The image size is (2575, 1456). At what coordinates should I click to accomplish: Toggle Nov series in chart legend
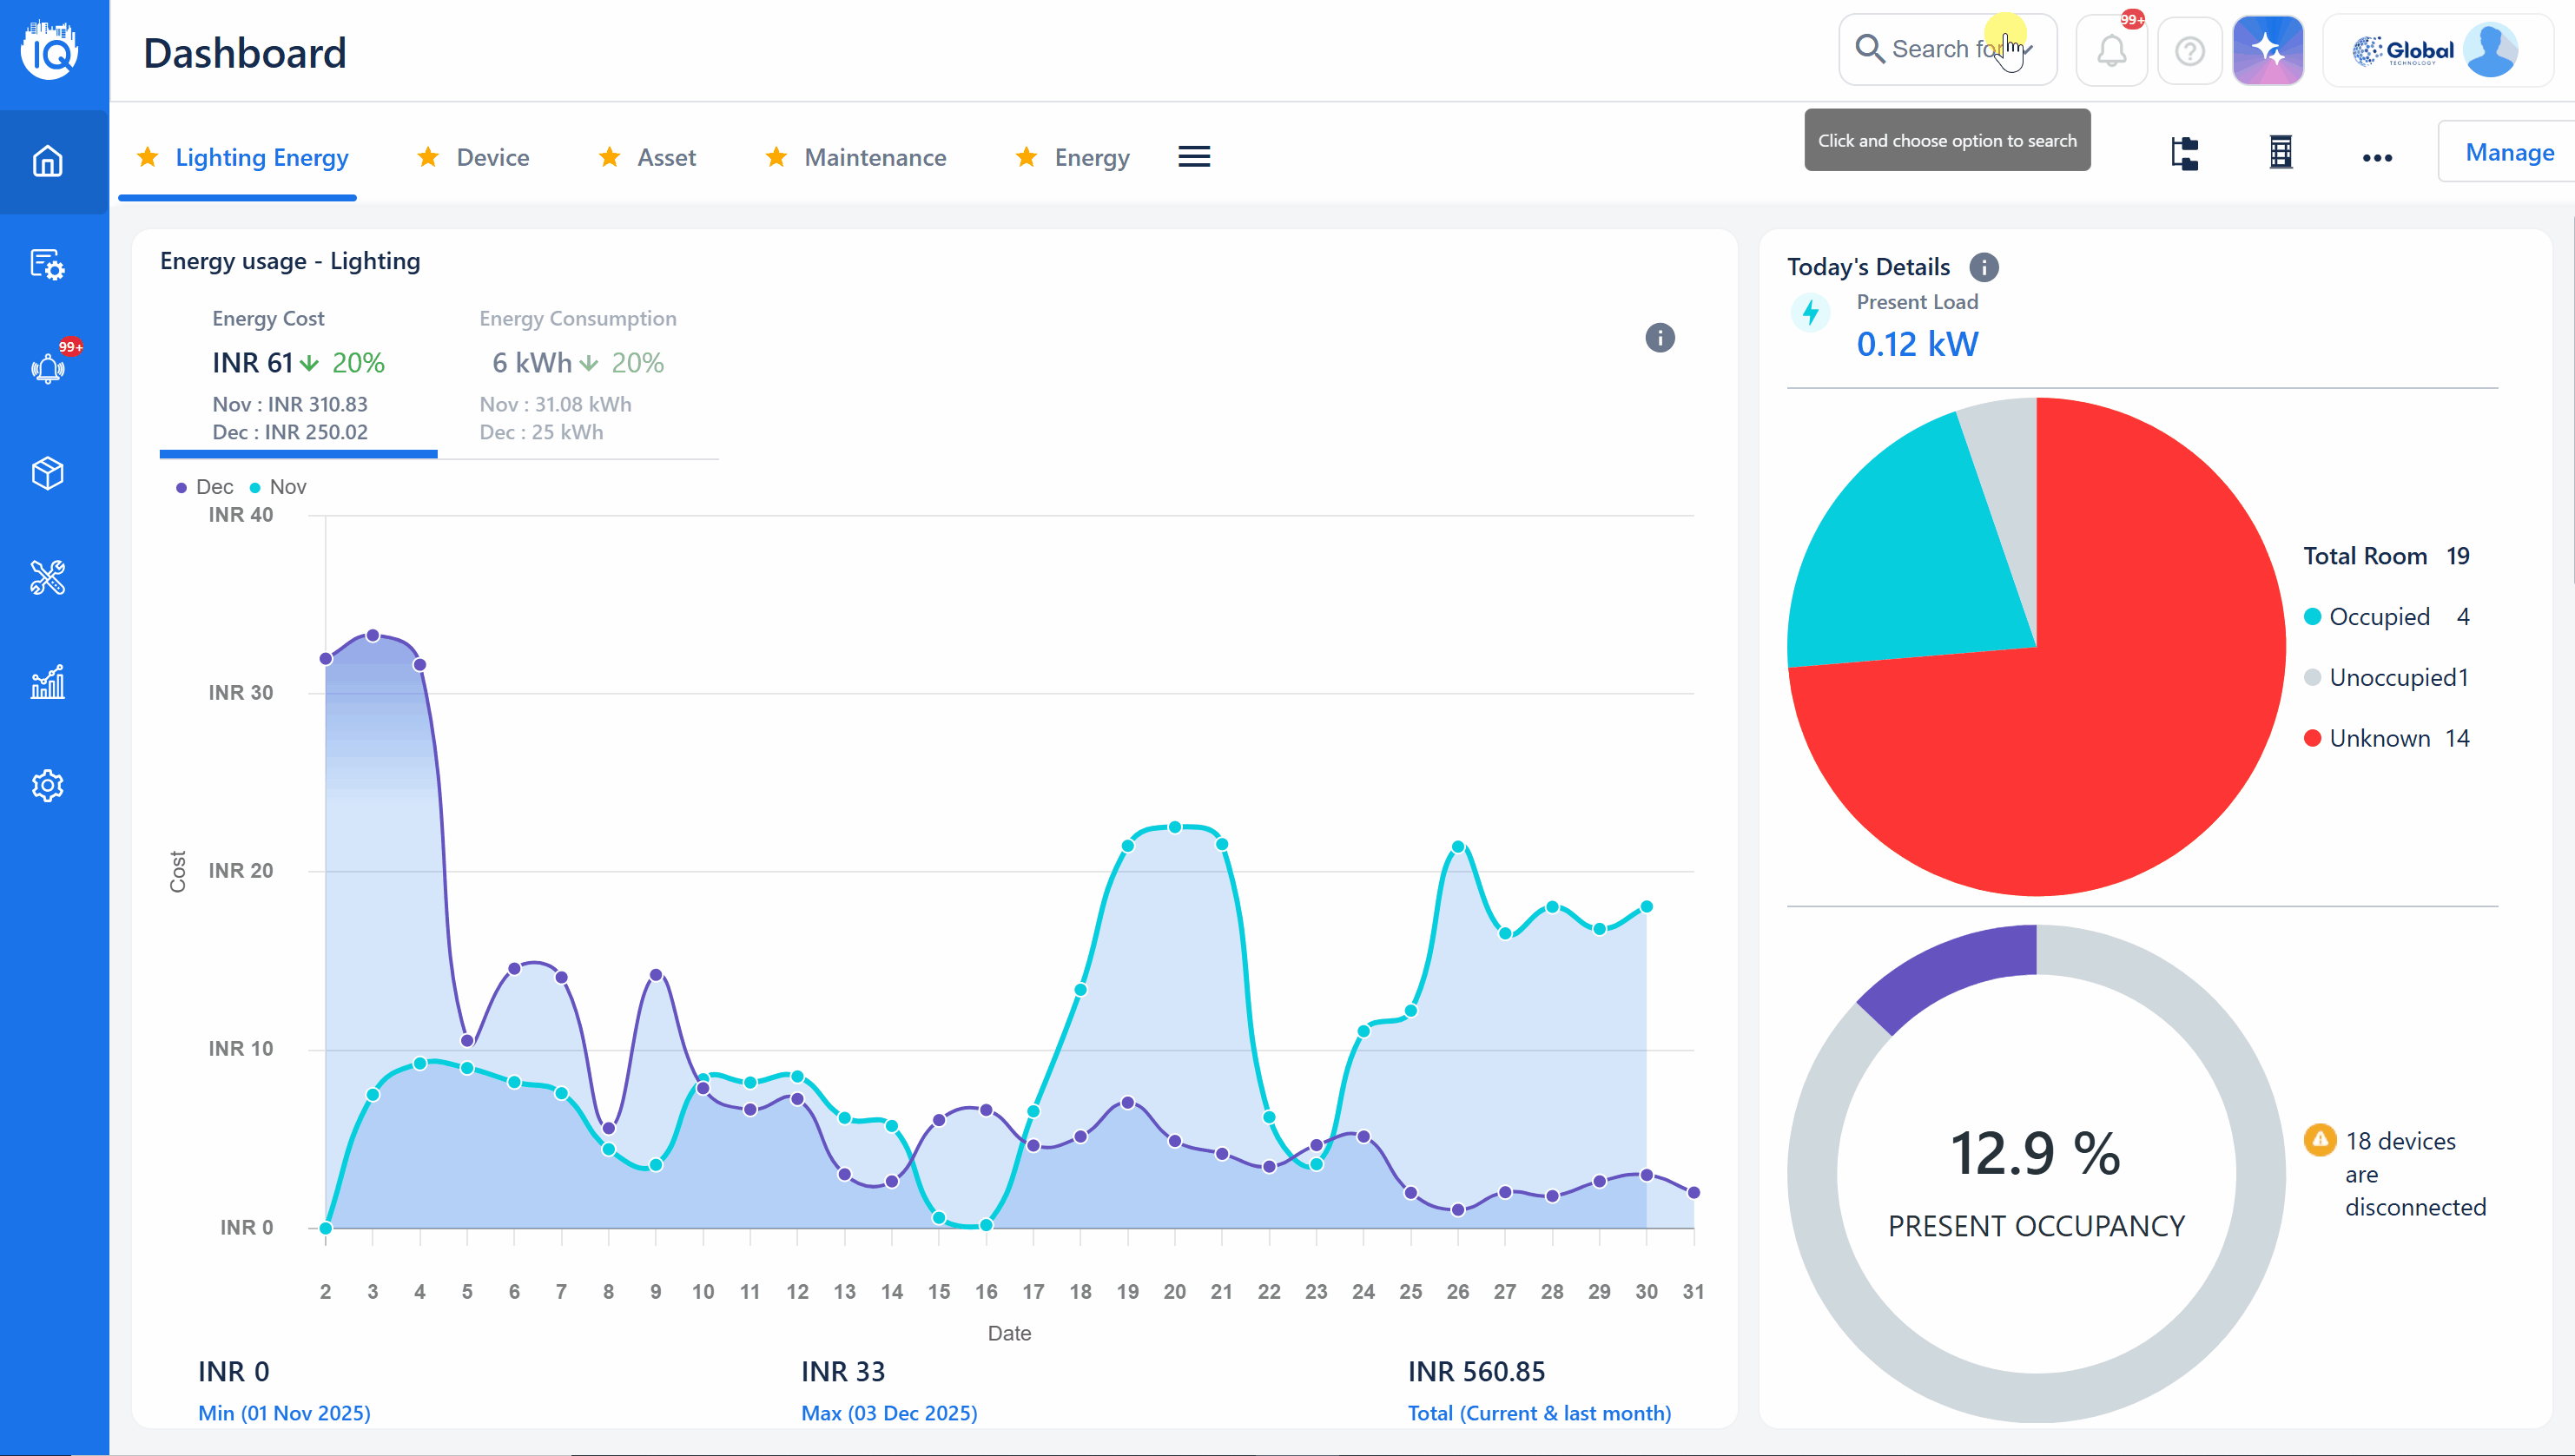[278, 487]
